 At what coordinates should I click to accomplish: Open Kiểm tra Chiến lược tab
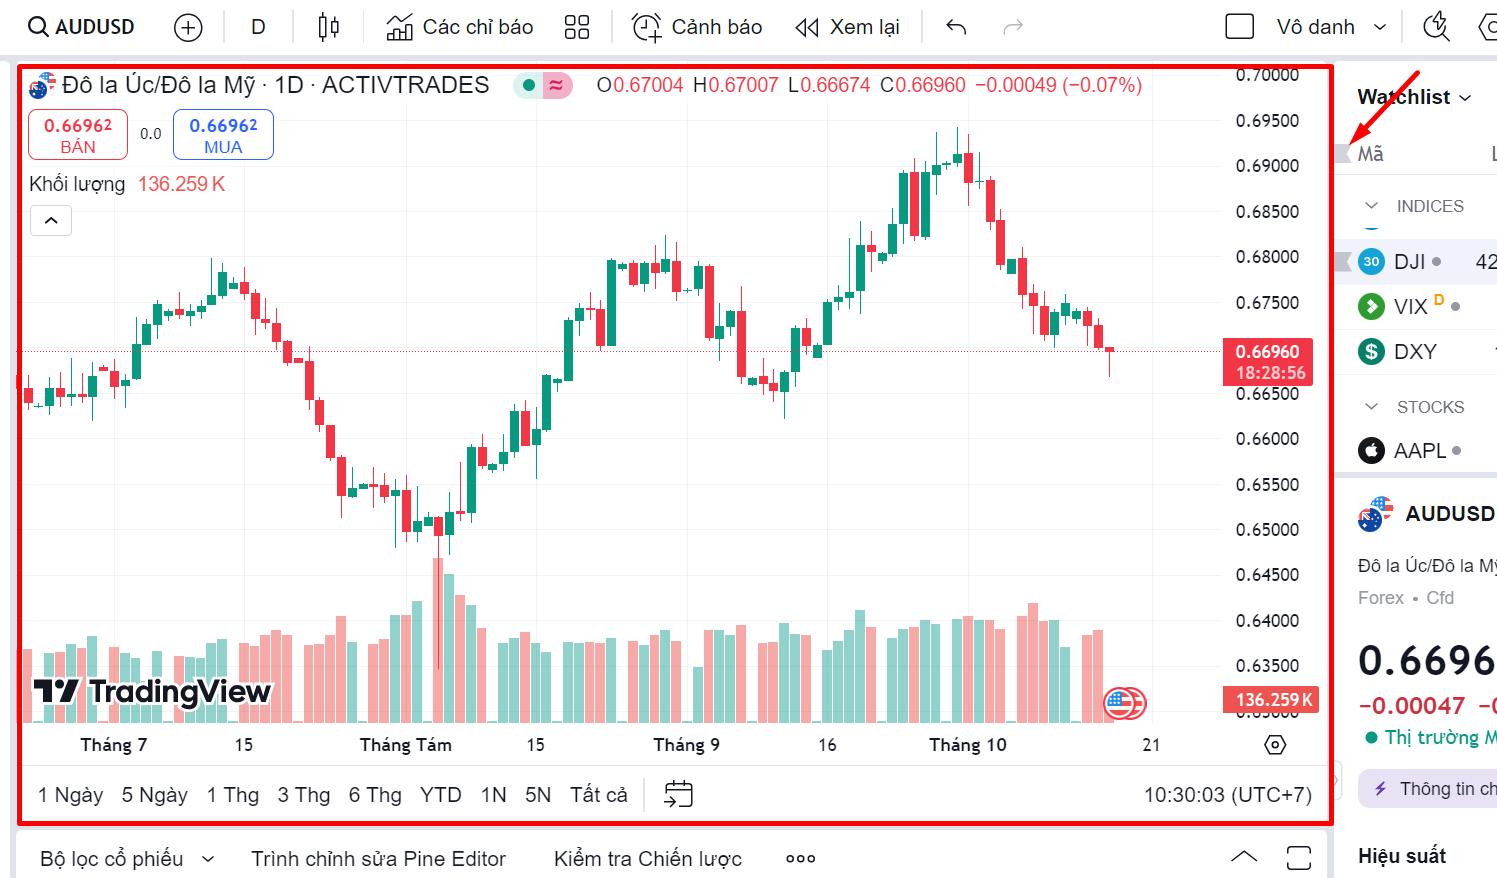click(x=648, y=859)
